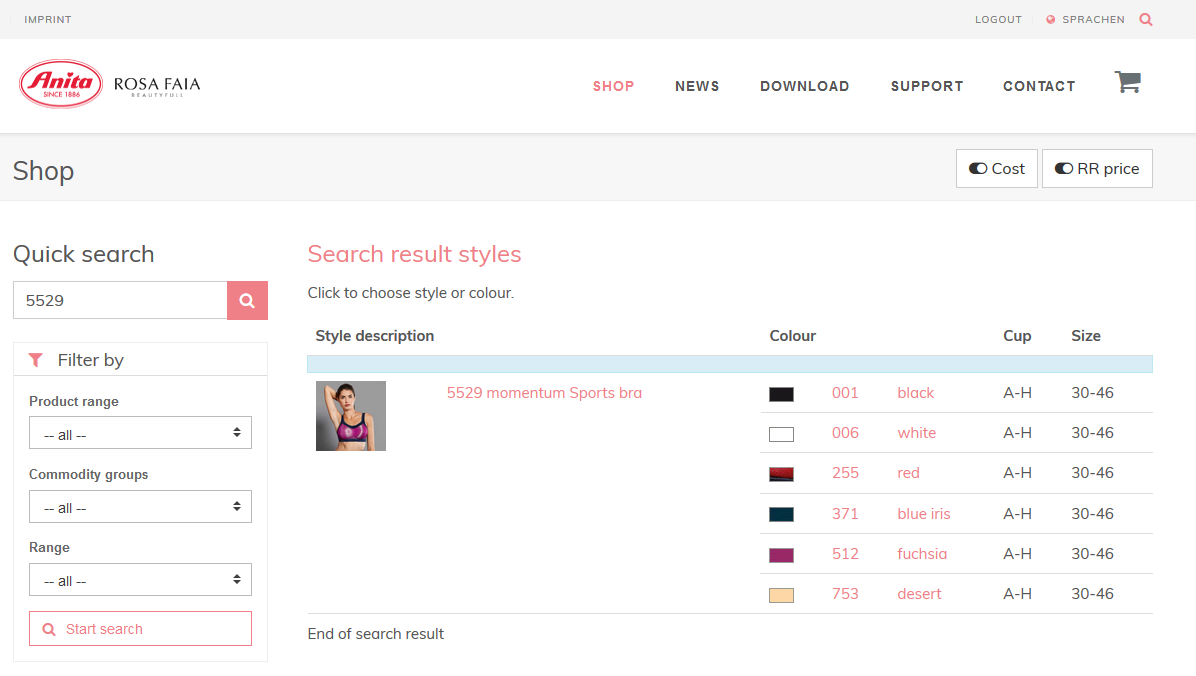The height and width of the screenshot is (676, 1196).
Task: Open the 5529 momentum Sports bra link
Action: tap(544, 393)
